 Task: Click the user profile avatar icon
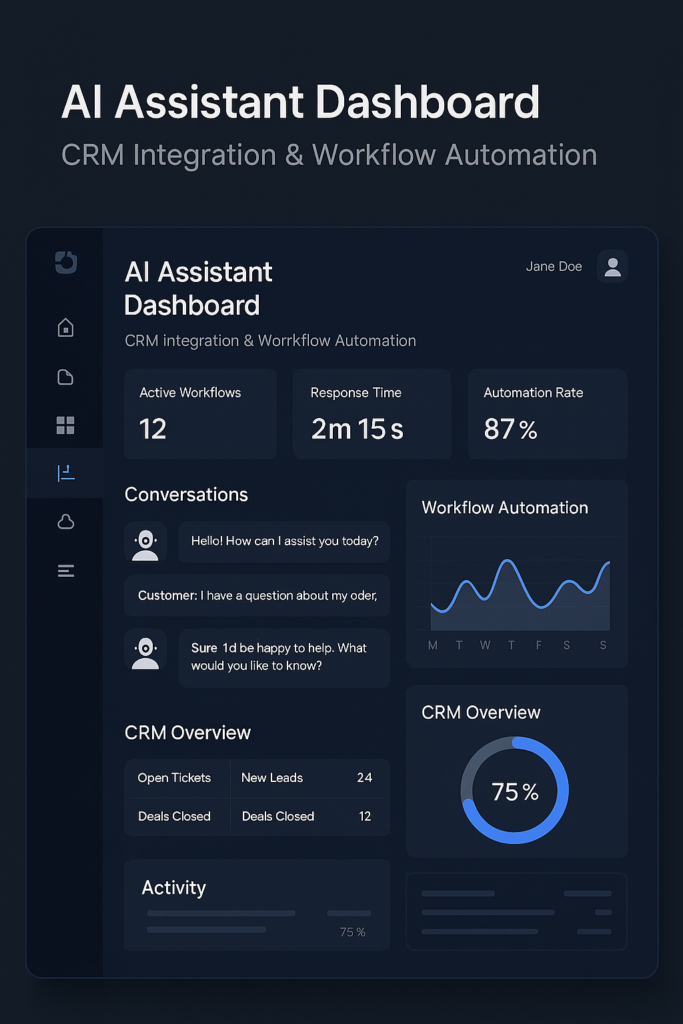[x=612, y=267]
